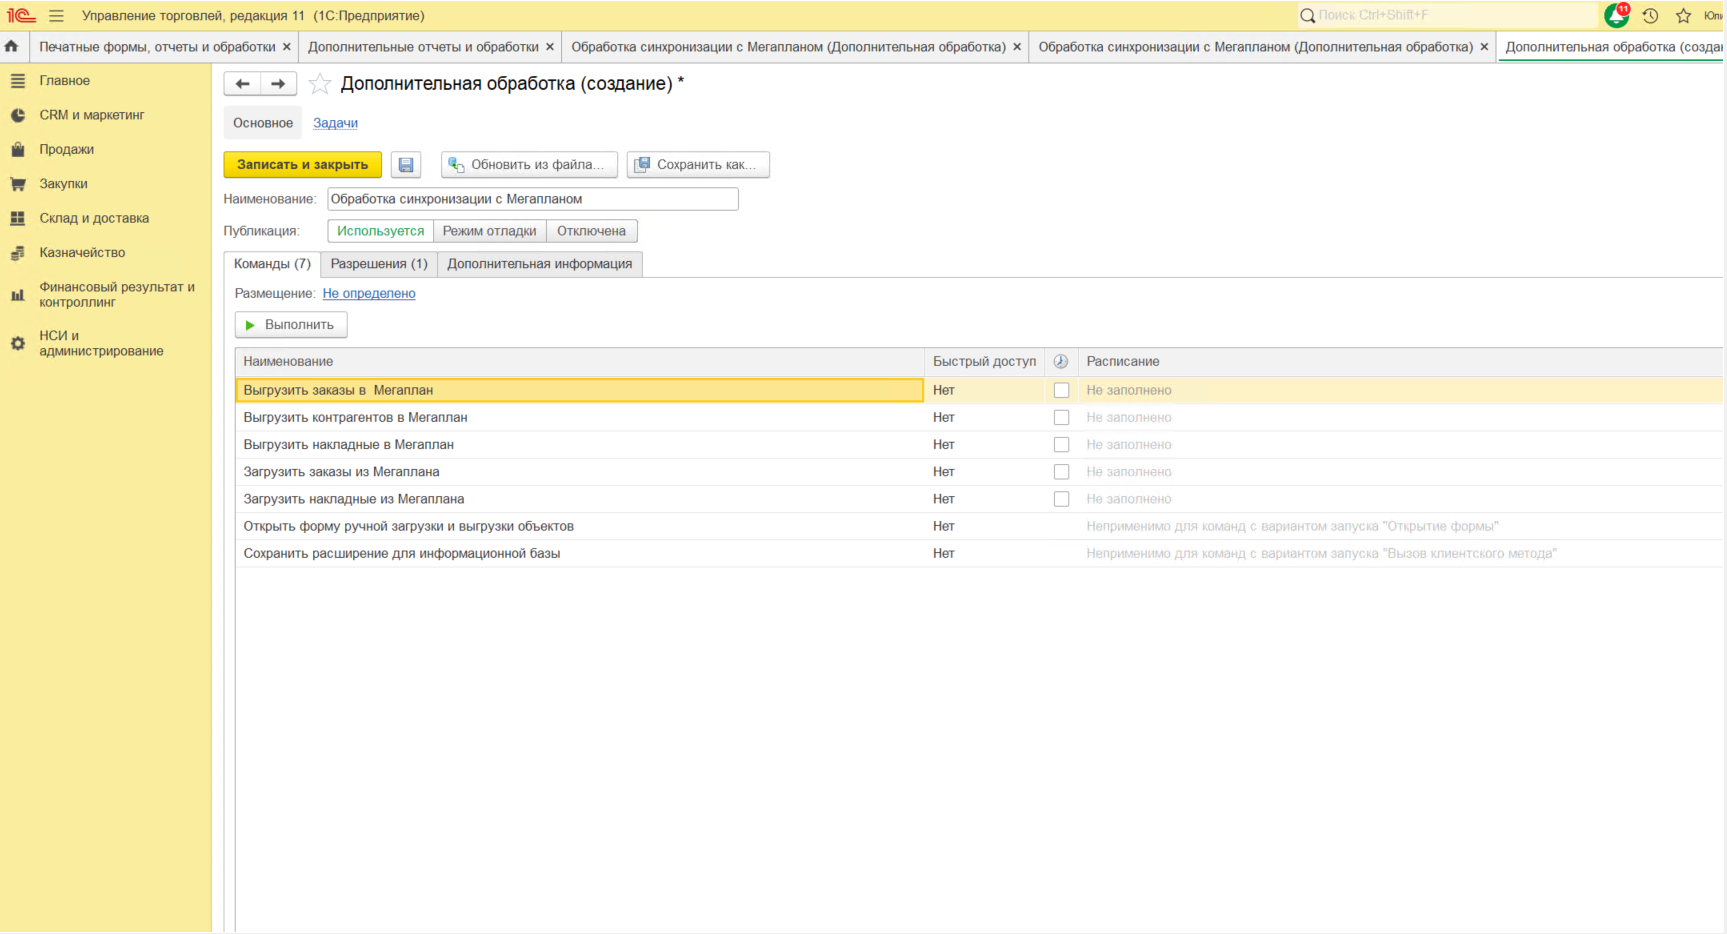Image resolution: width=1727 pixels, height=934 pixels.
Task: Save using the floppy disk icon
Action: coord(406,165)
